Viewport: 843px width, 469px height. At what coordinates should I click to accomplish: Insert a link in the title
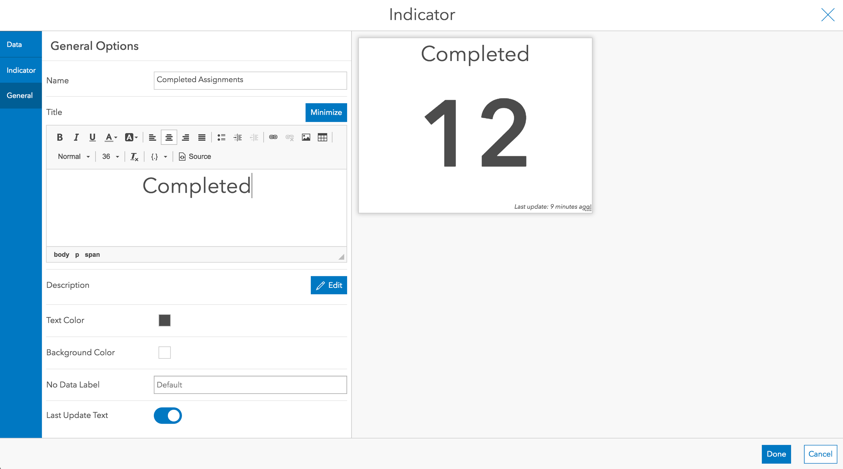click(273, 137)
